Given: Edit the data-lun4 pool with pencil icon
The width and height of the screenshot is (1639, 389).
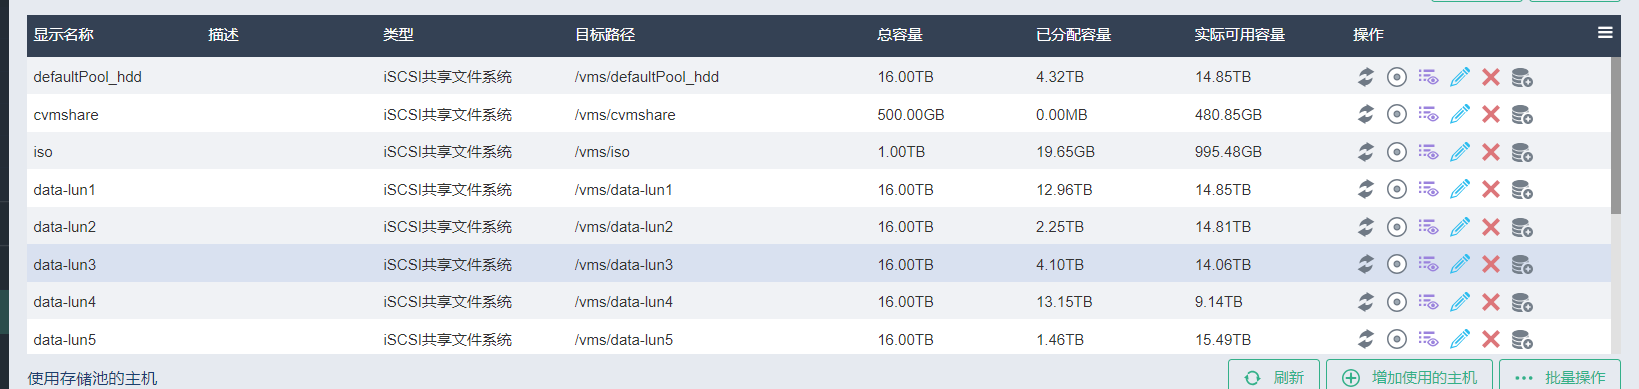Looking at the screenshot, I should (1460, 302).
